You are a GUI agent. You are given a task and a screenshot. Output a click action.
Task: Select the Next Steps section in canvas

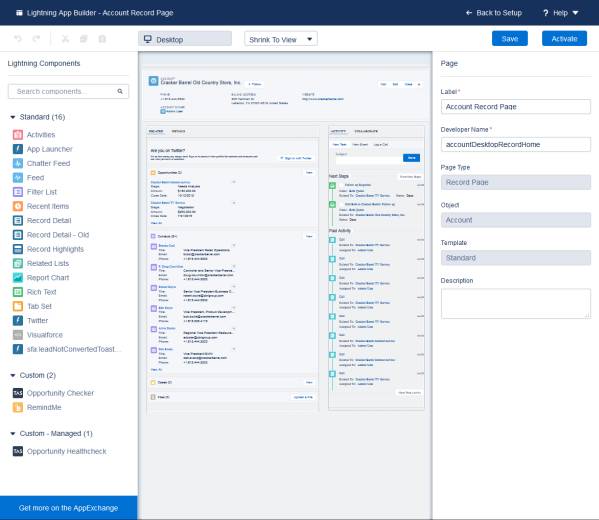coord(376,199)
